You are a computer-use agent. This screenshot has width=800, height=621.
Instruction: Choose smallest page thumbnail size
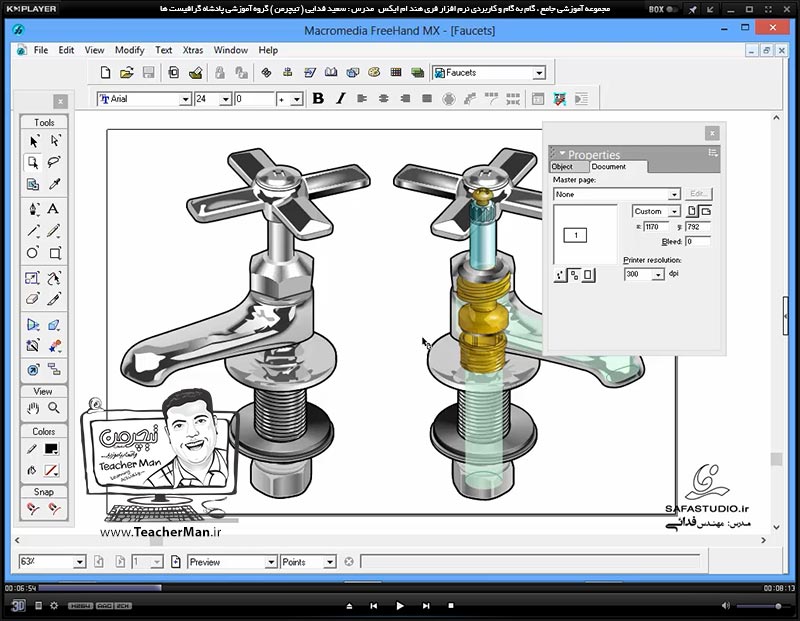coord(560,276)
